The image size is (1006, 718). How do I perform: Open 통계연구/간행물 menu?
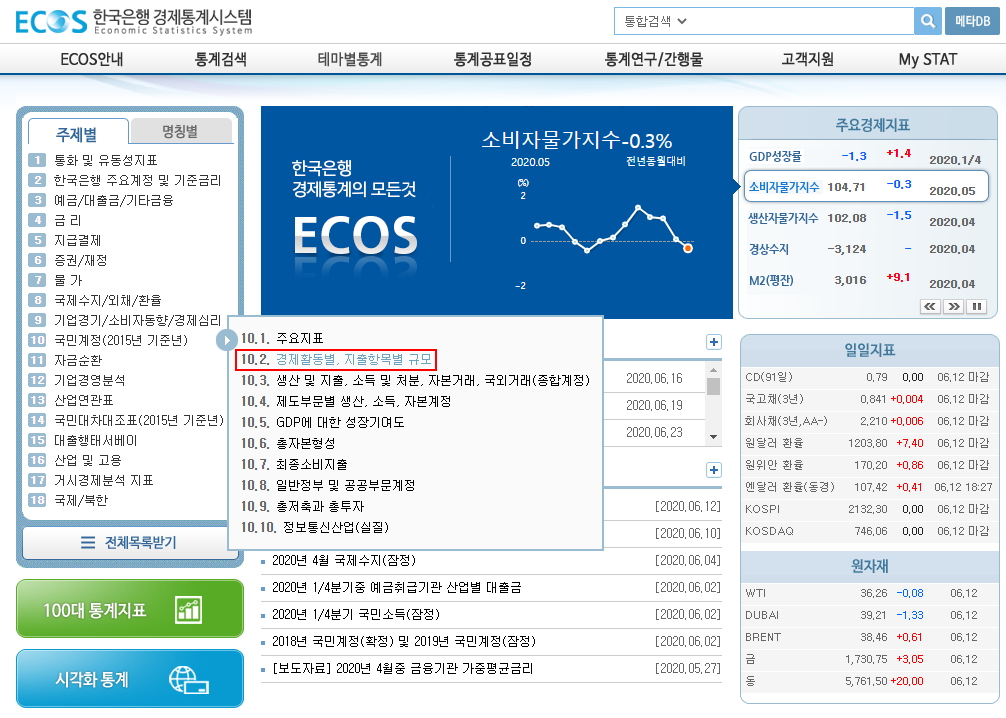654,60
